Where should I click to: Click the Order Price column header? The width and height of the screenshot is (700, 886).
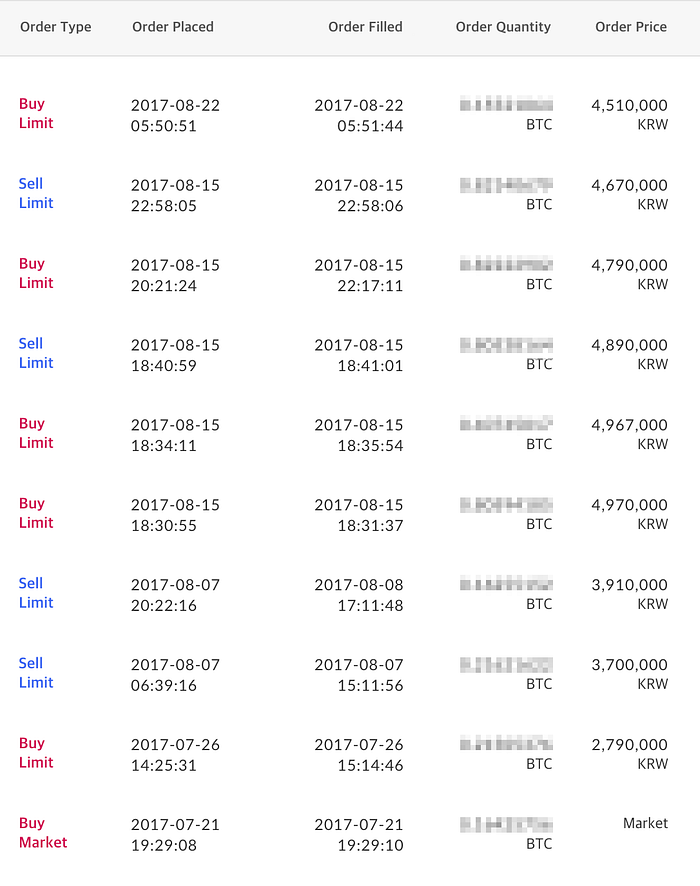[631, 27]
